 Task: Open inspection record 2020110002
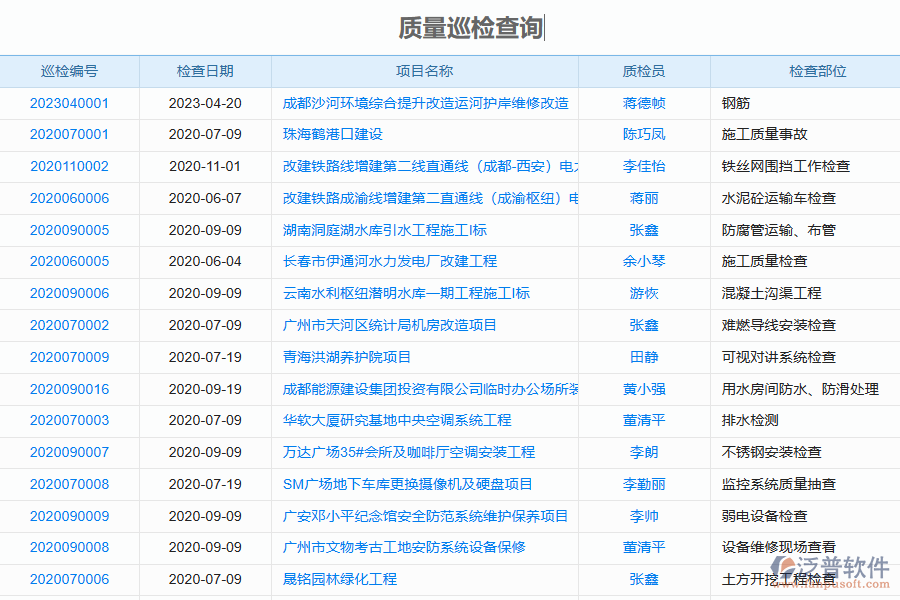coord(70,166)
